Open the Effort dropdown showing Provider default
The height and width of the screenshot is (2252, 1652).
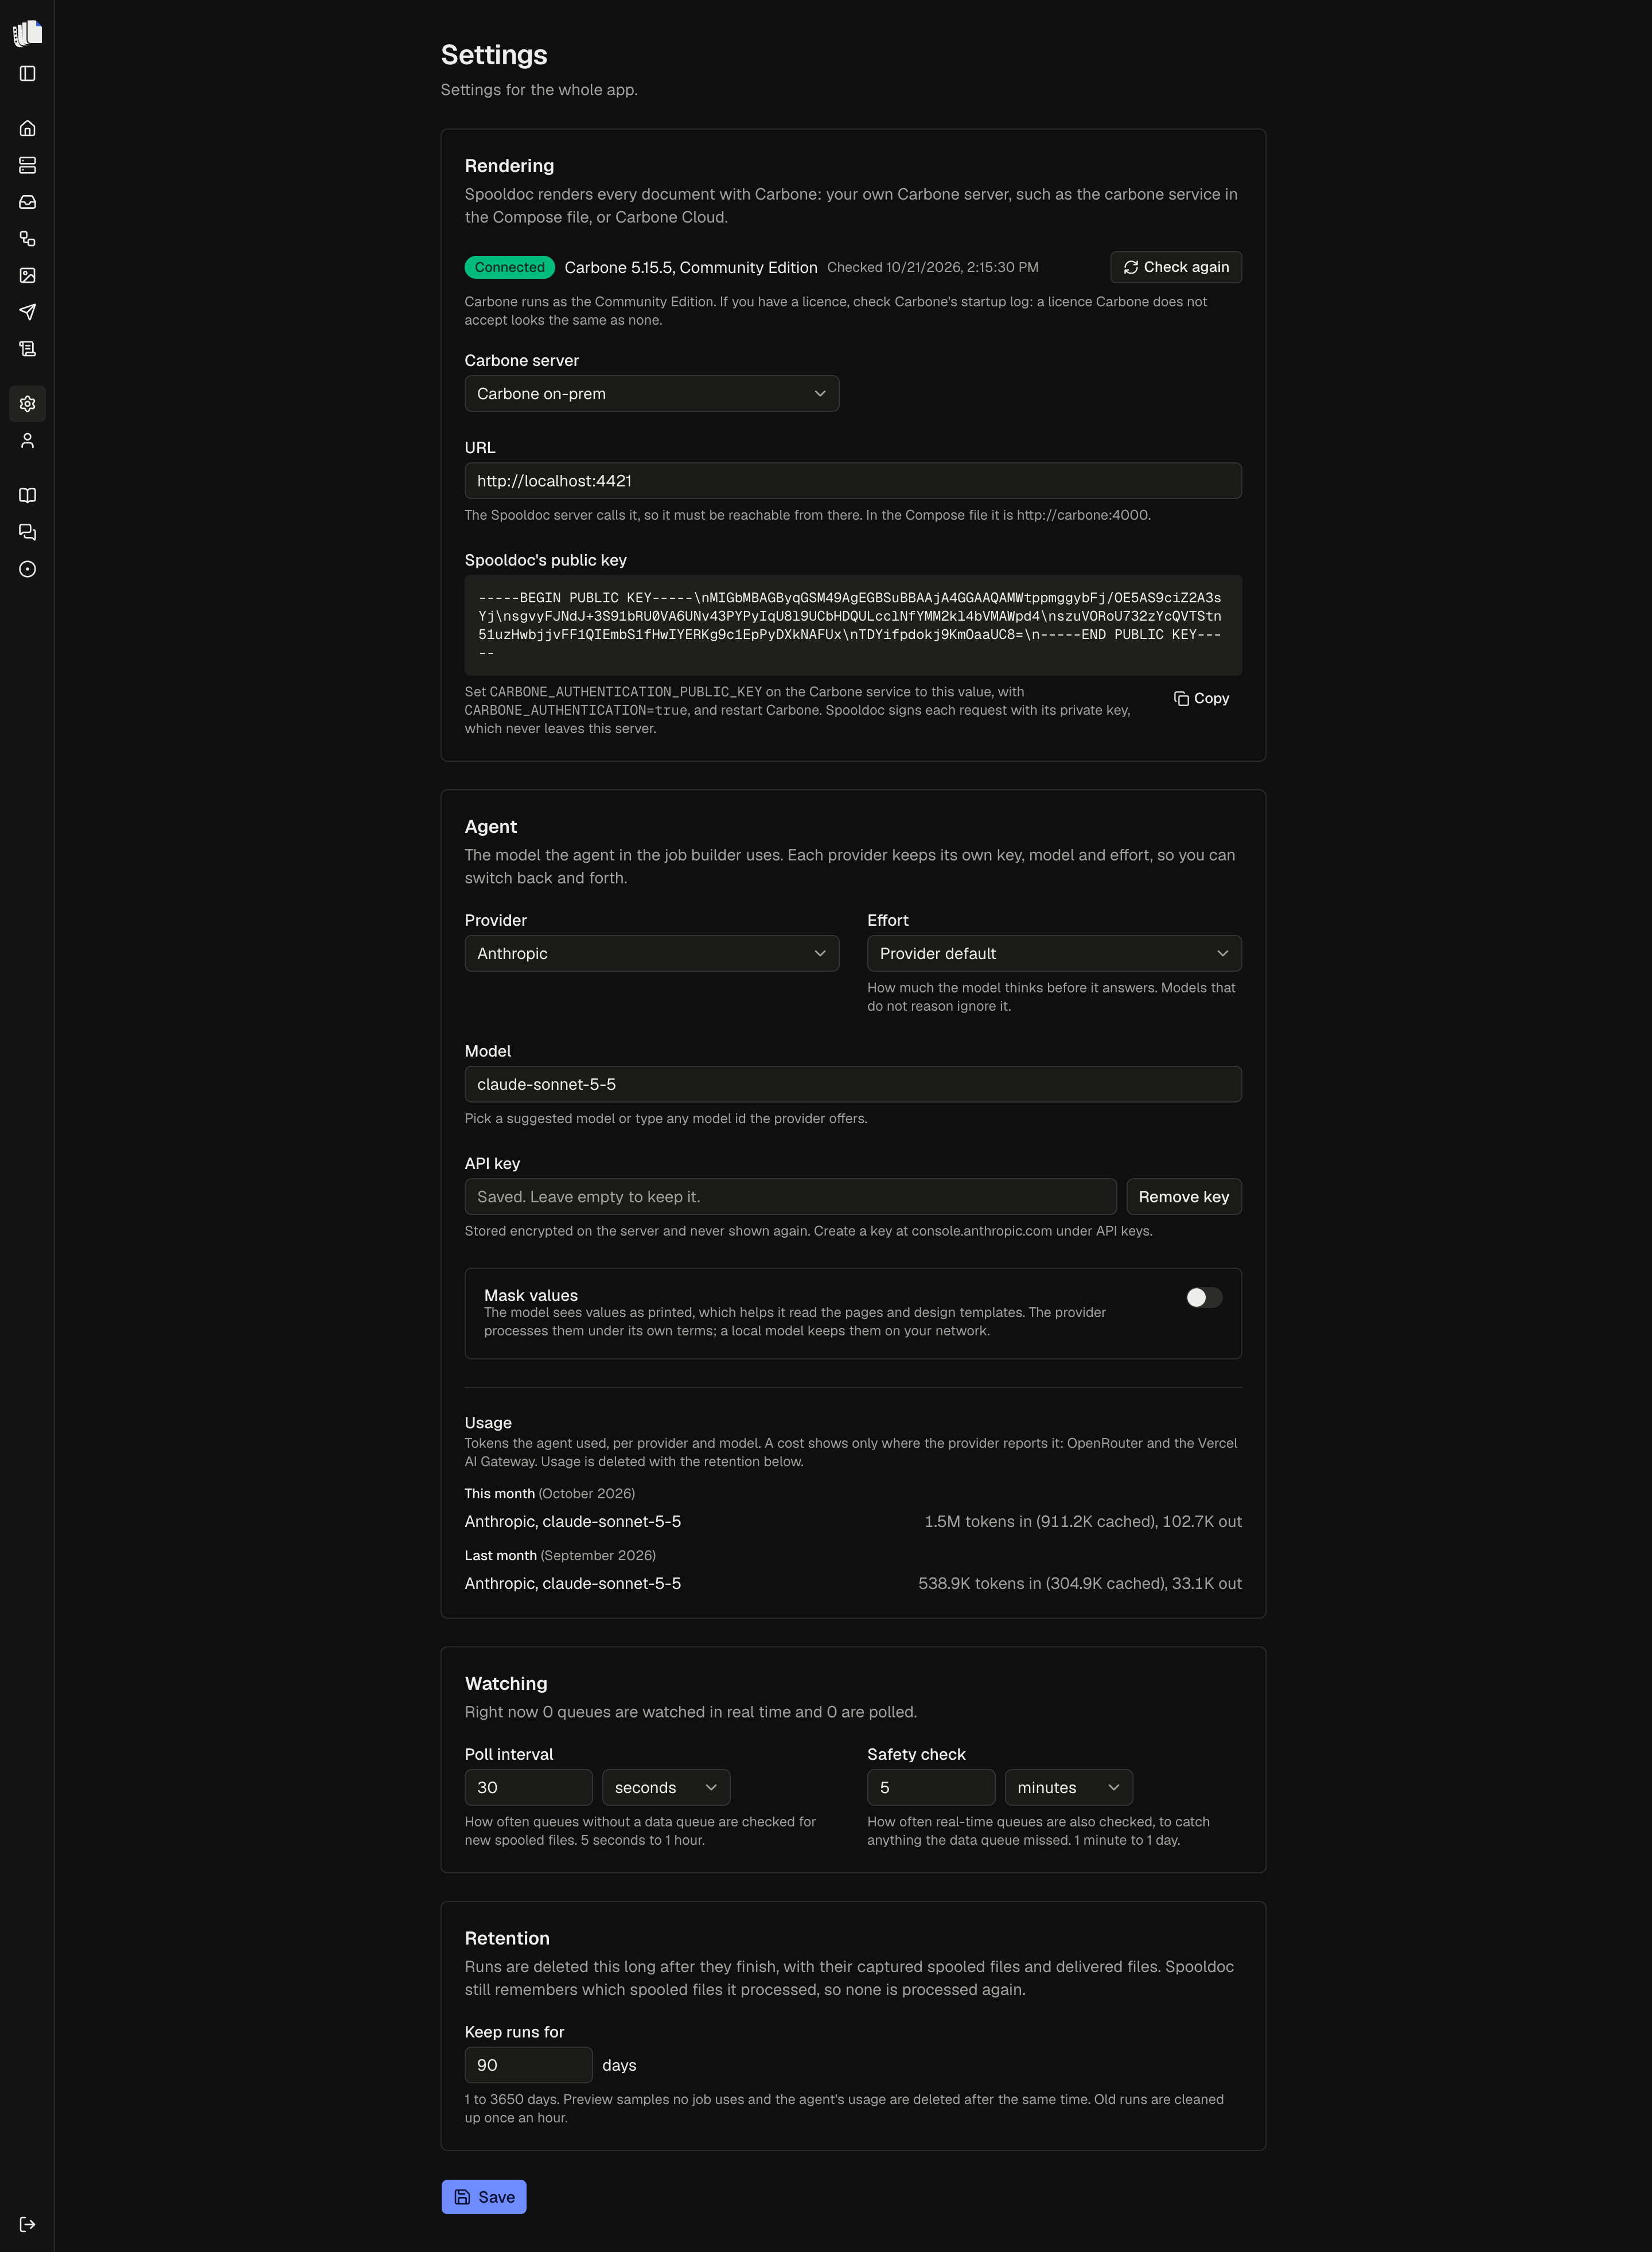[1054, 954]
